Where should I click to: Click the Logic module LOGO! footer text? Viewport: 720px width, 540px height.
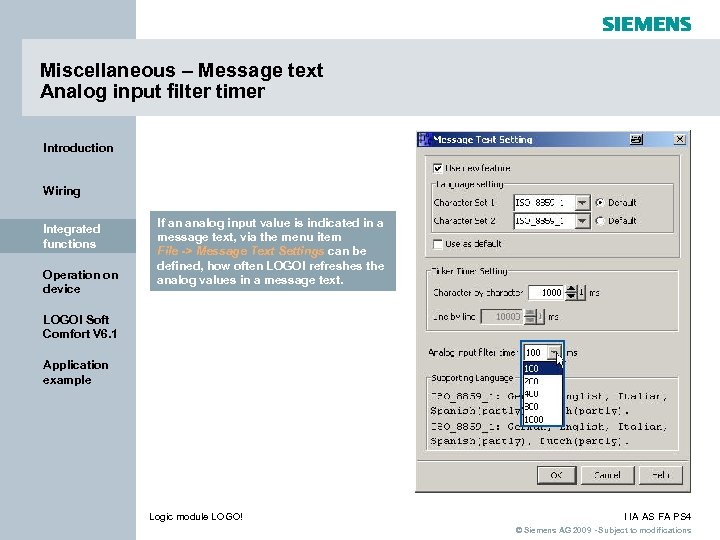coord(196,517)
